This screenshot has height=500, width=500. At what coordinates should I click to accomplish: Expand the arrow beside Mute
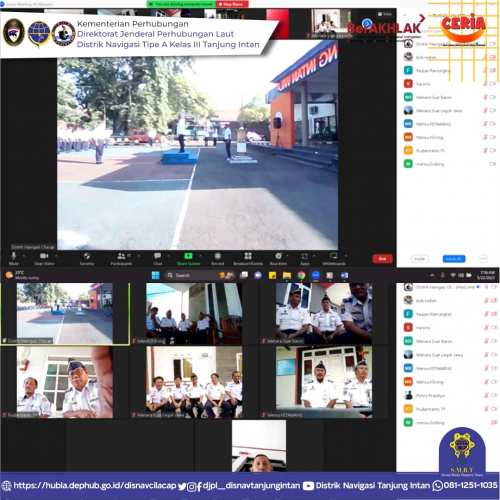pyautogui.click(x=24, y=256)
